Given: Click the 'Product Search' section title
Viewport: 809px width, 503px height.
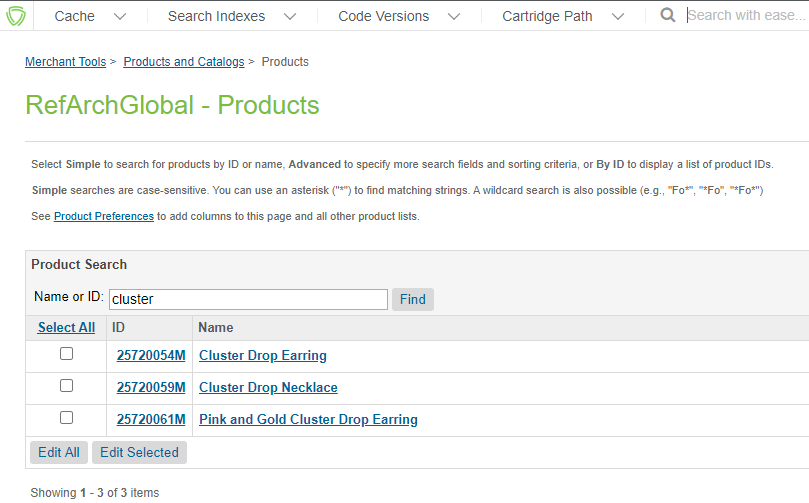Looking at the screenshot, I should click(79, 264).
